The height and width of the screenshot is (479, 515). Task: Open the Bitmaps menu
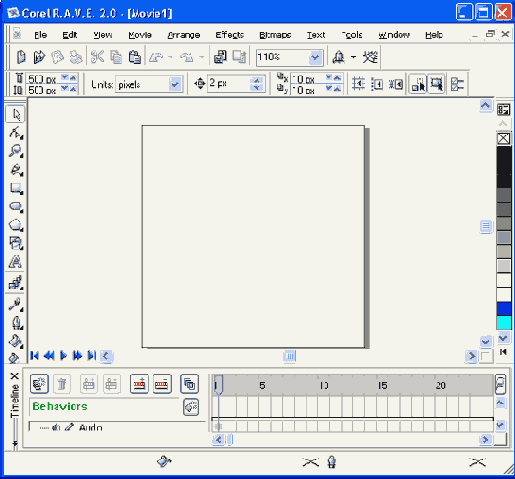[x=275, y=35]
